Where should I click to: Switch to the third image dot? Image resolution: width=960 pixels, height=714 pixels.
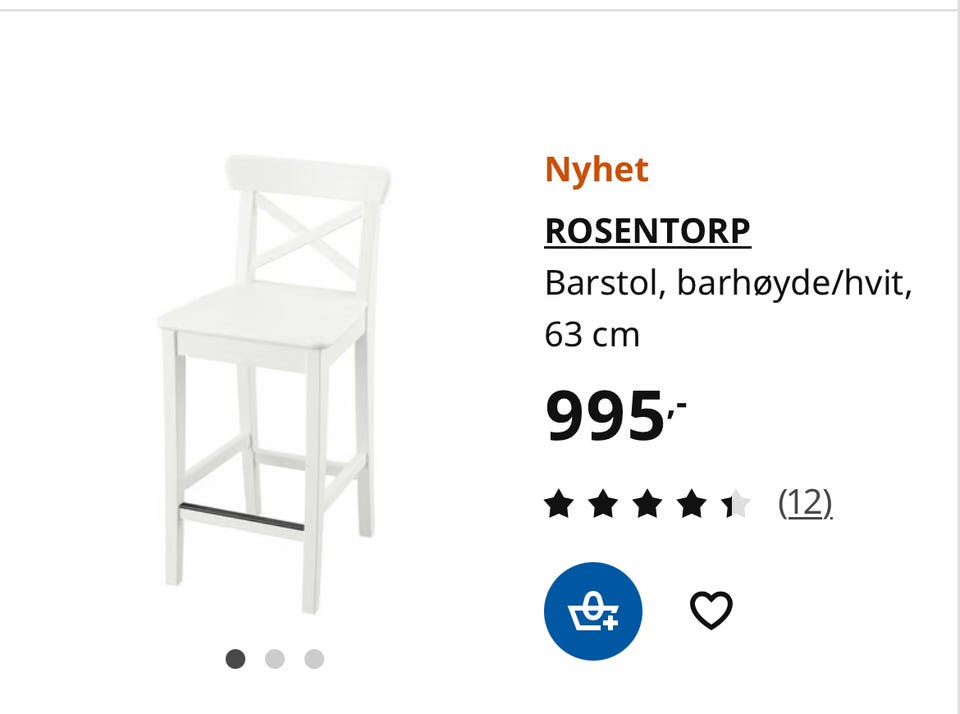tap(314, 659)
